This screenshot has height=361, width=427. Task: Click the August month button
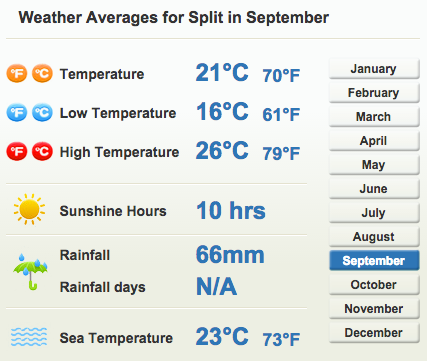coord(374,237)
